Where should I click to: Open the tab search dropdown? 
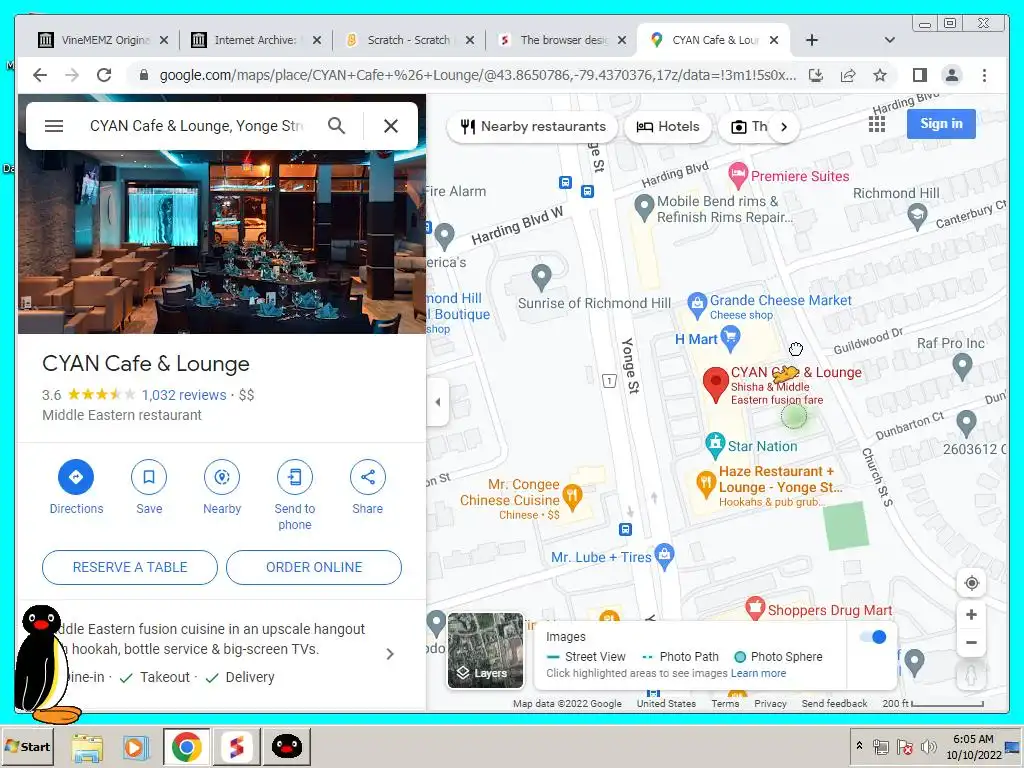click(x=889, y=40)
